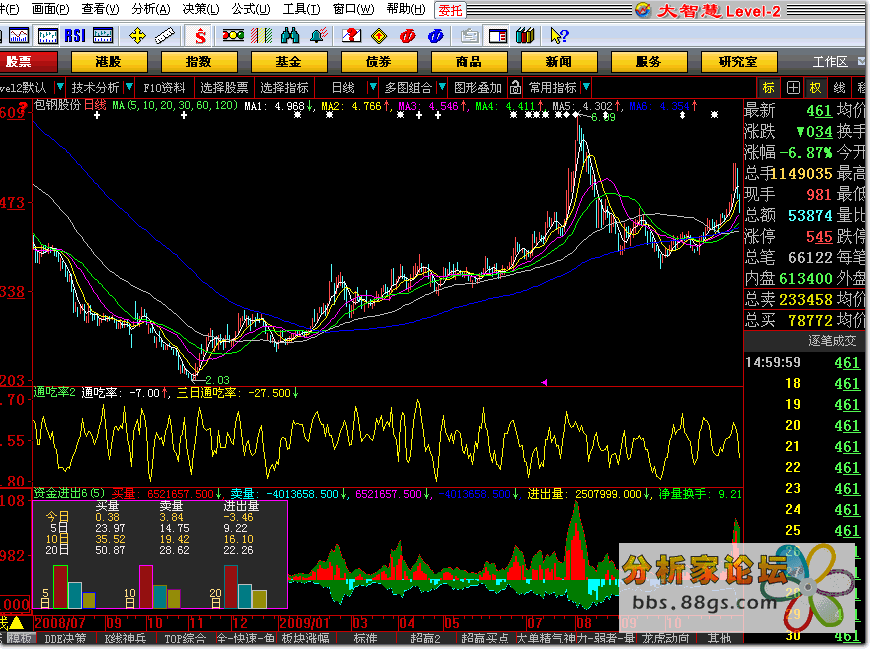This screenshot has height=650, width=872.
Task: Open the 决策(L) menu
Action: (201, 9)
